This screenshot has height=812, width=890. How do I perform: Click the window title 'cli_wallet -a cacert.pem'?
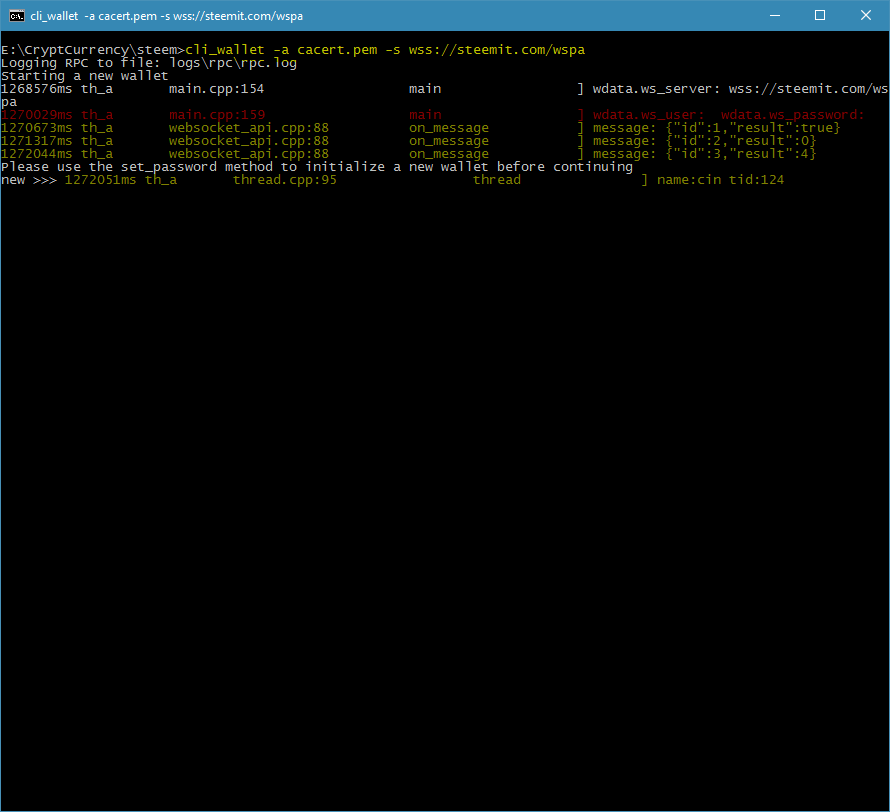click(x=167, y=16)
